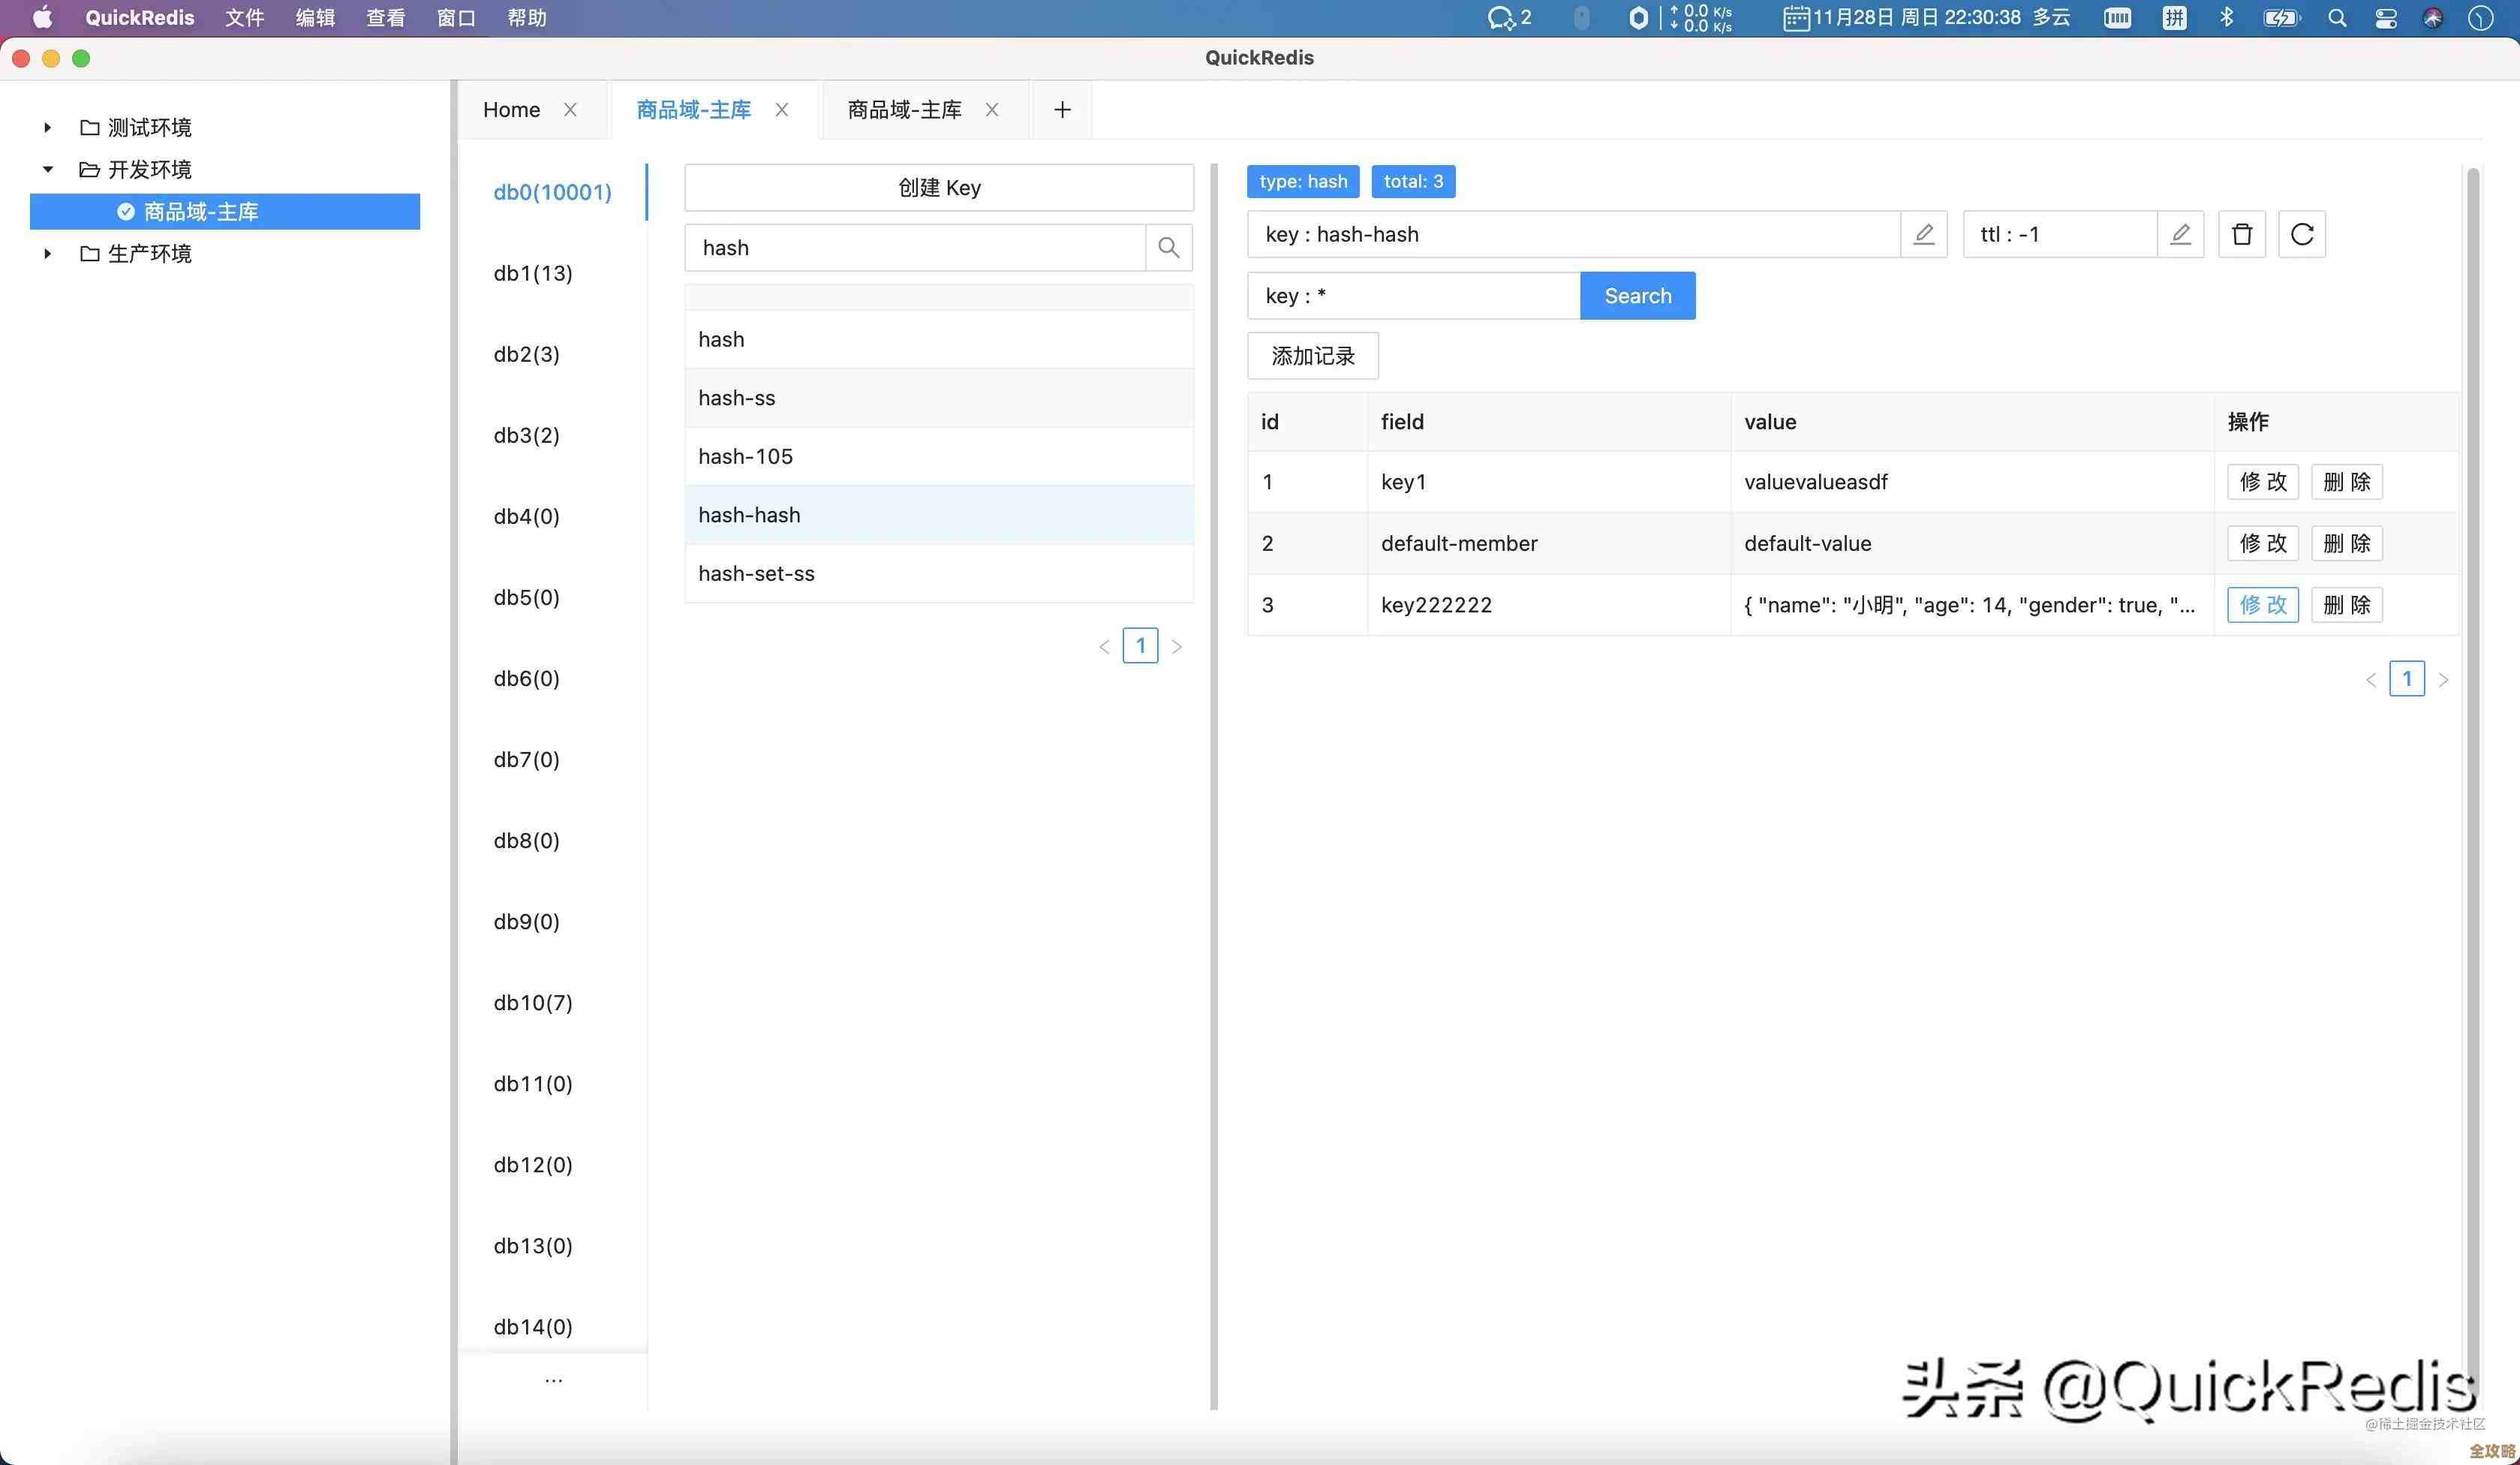Screen dimensions: 2520x1465
Task: Click the field filter input 'key : *'
Action: [x=1412, y=296]
